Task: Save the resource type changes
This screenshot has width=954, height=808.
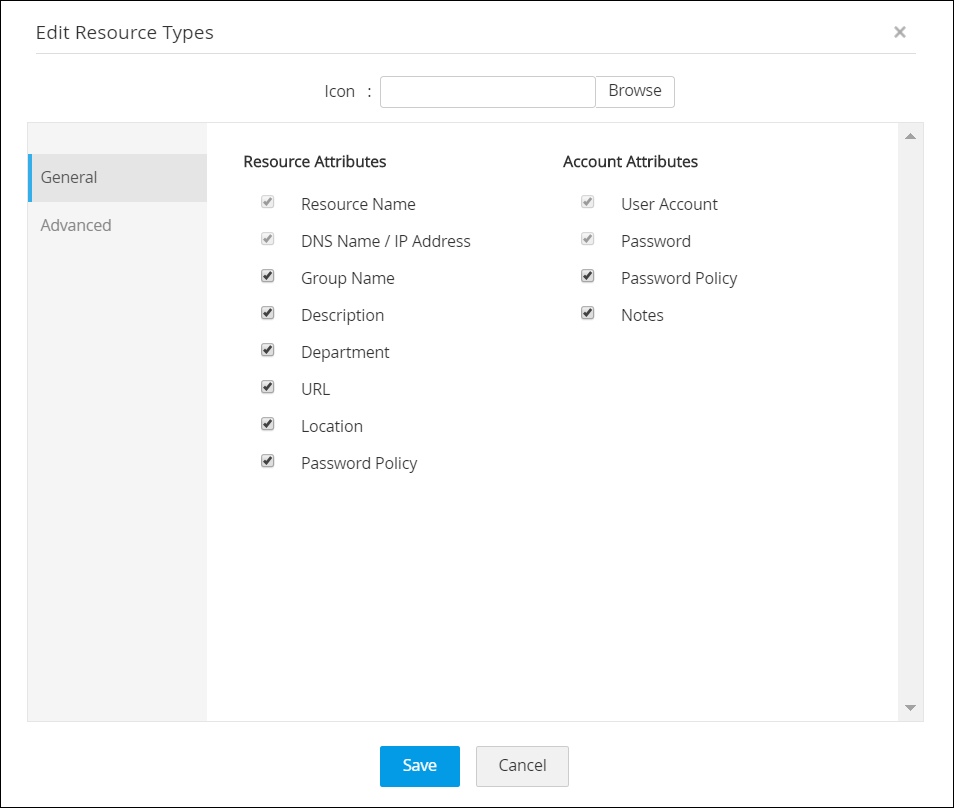Action: pos(419,766)
